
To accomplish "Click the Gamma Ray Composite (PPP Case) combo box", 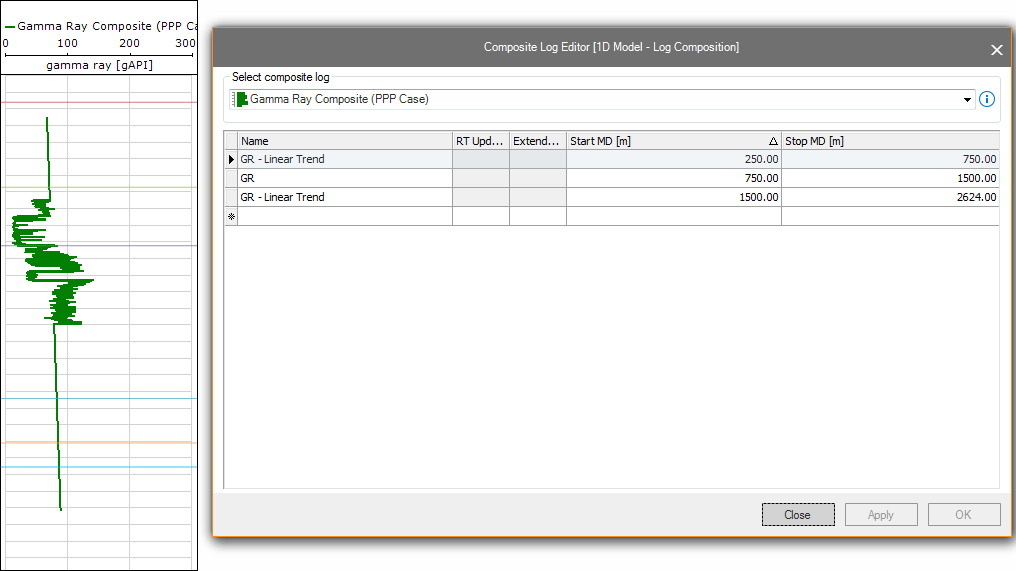I will point(600,99).
